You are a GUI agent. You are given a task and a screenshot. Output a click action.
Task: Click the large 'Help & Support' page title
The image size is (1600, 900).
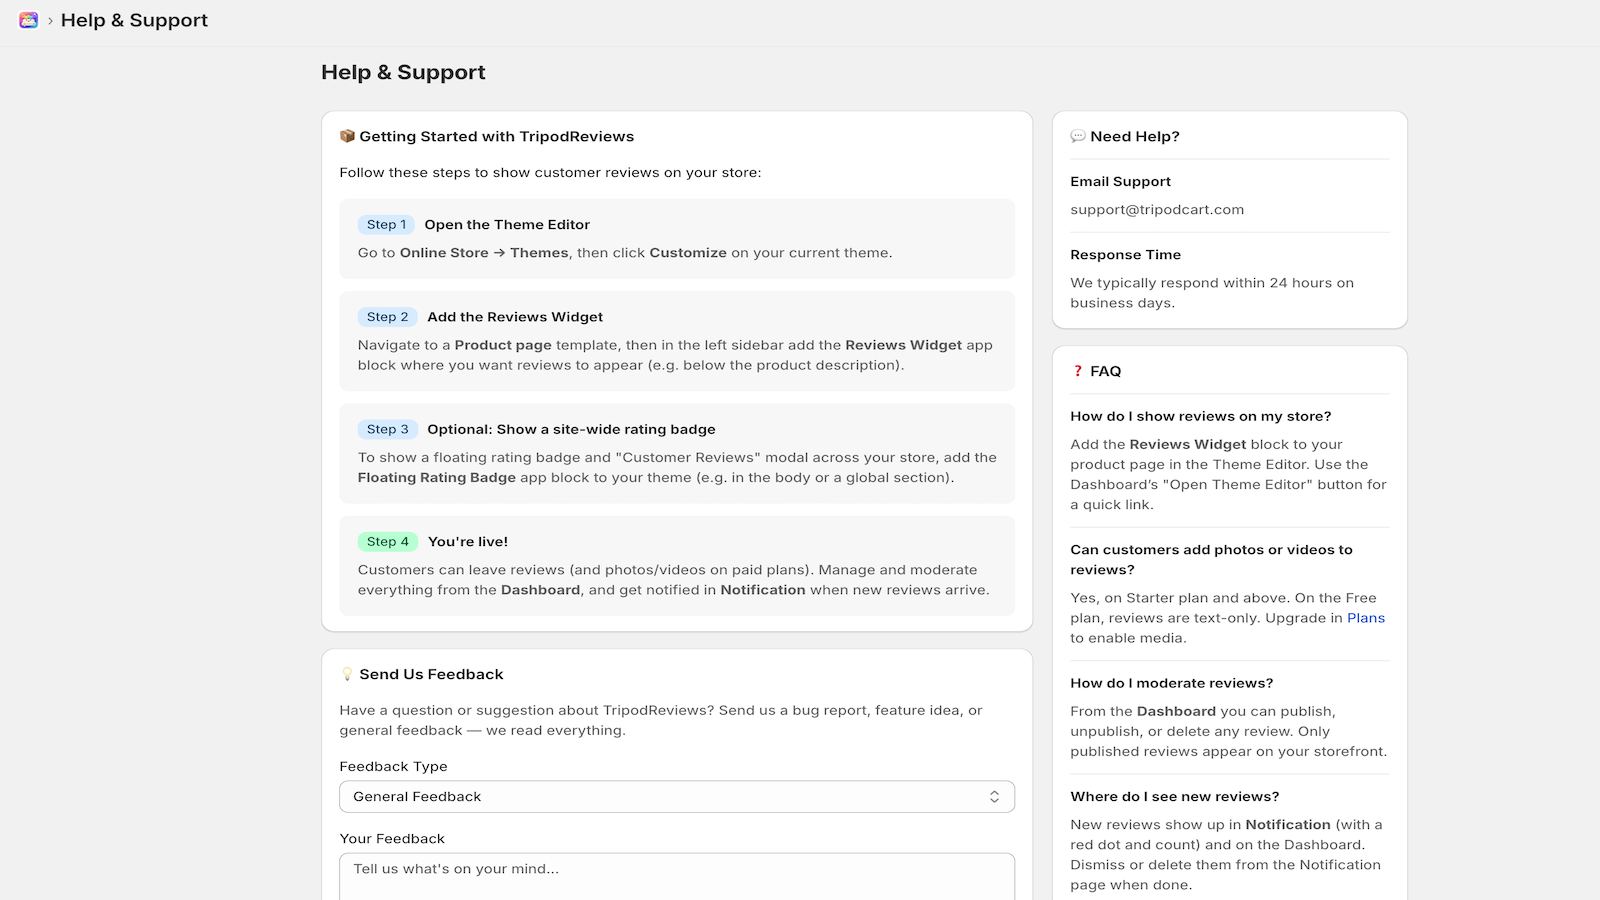403,72
